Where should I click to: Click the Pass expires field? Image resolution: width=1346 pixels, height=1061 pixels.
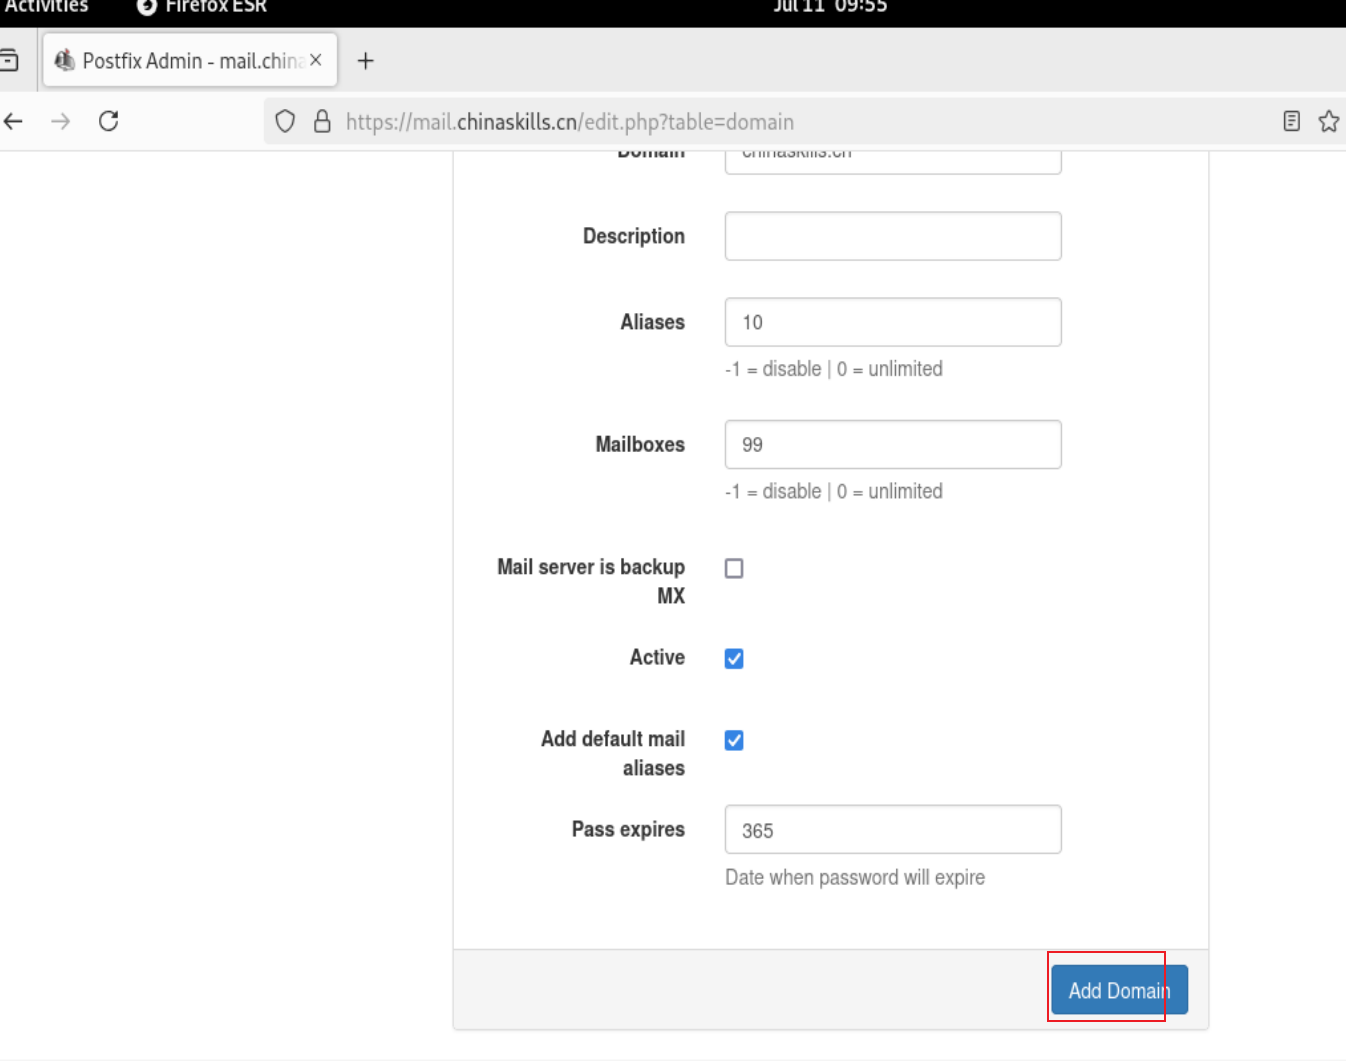(893, 830)
